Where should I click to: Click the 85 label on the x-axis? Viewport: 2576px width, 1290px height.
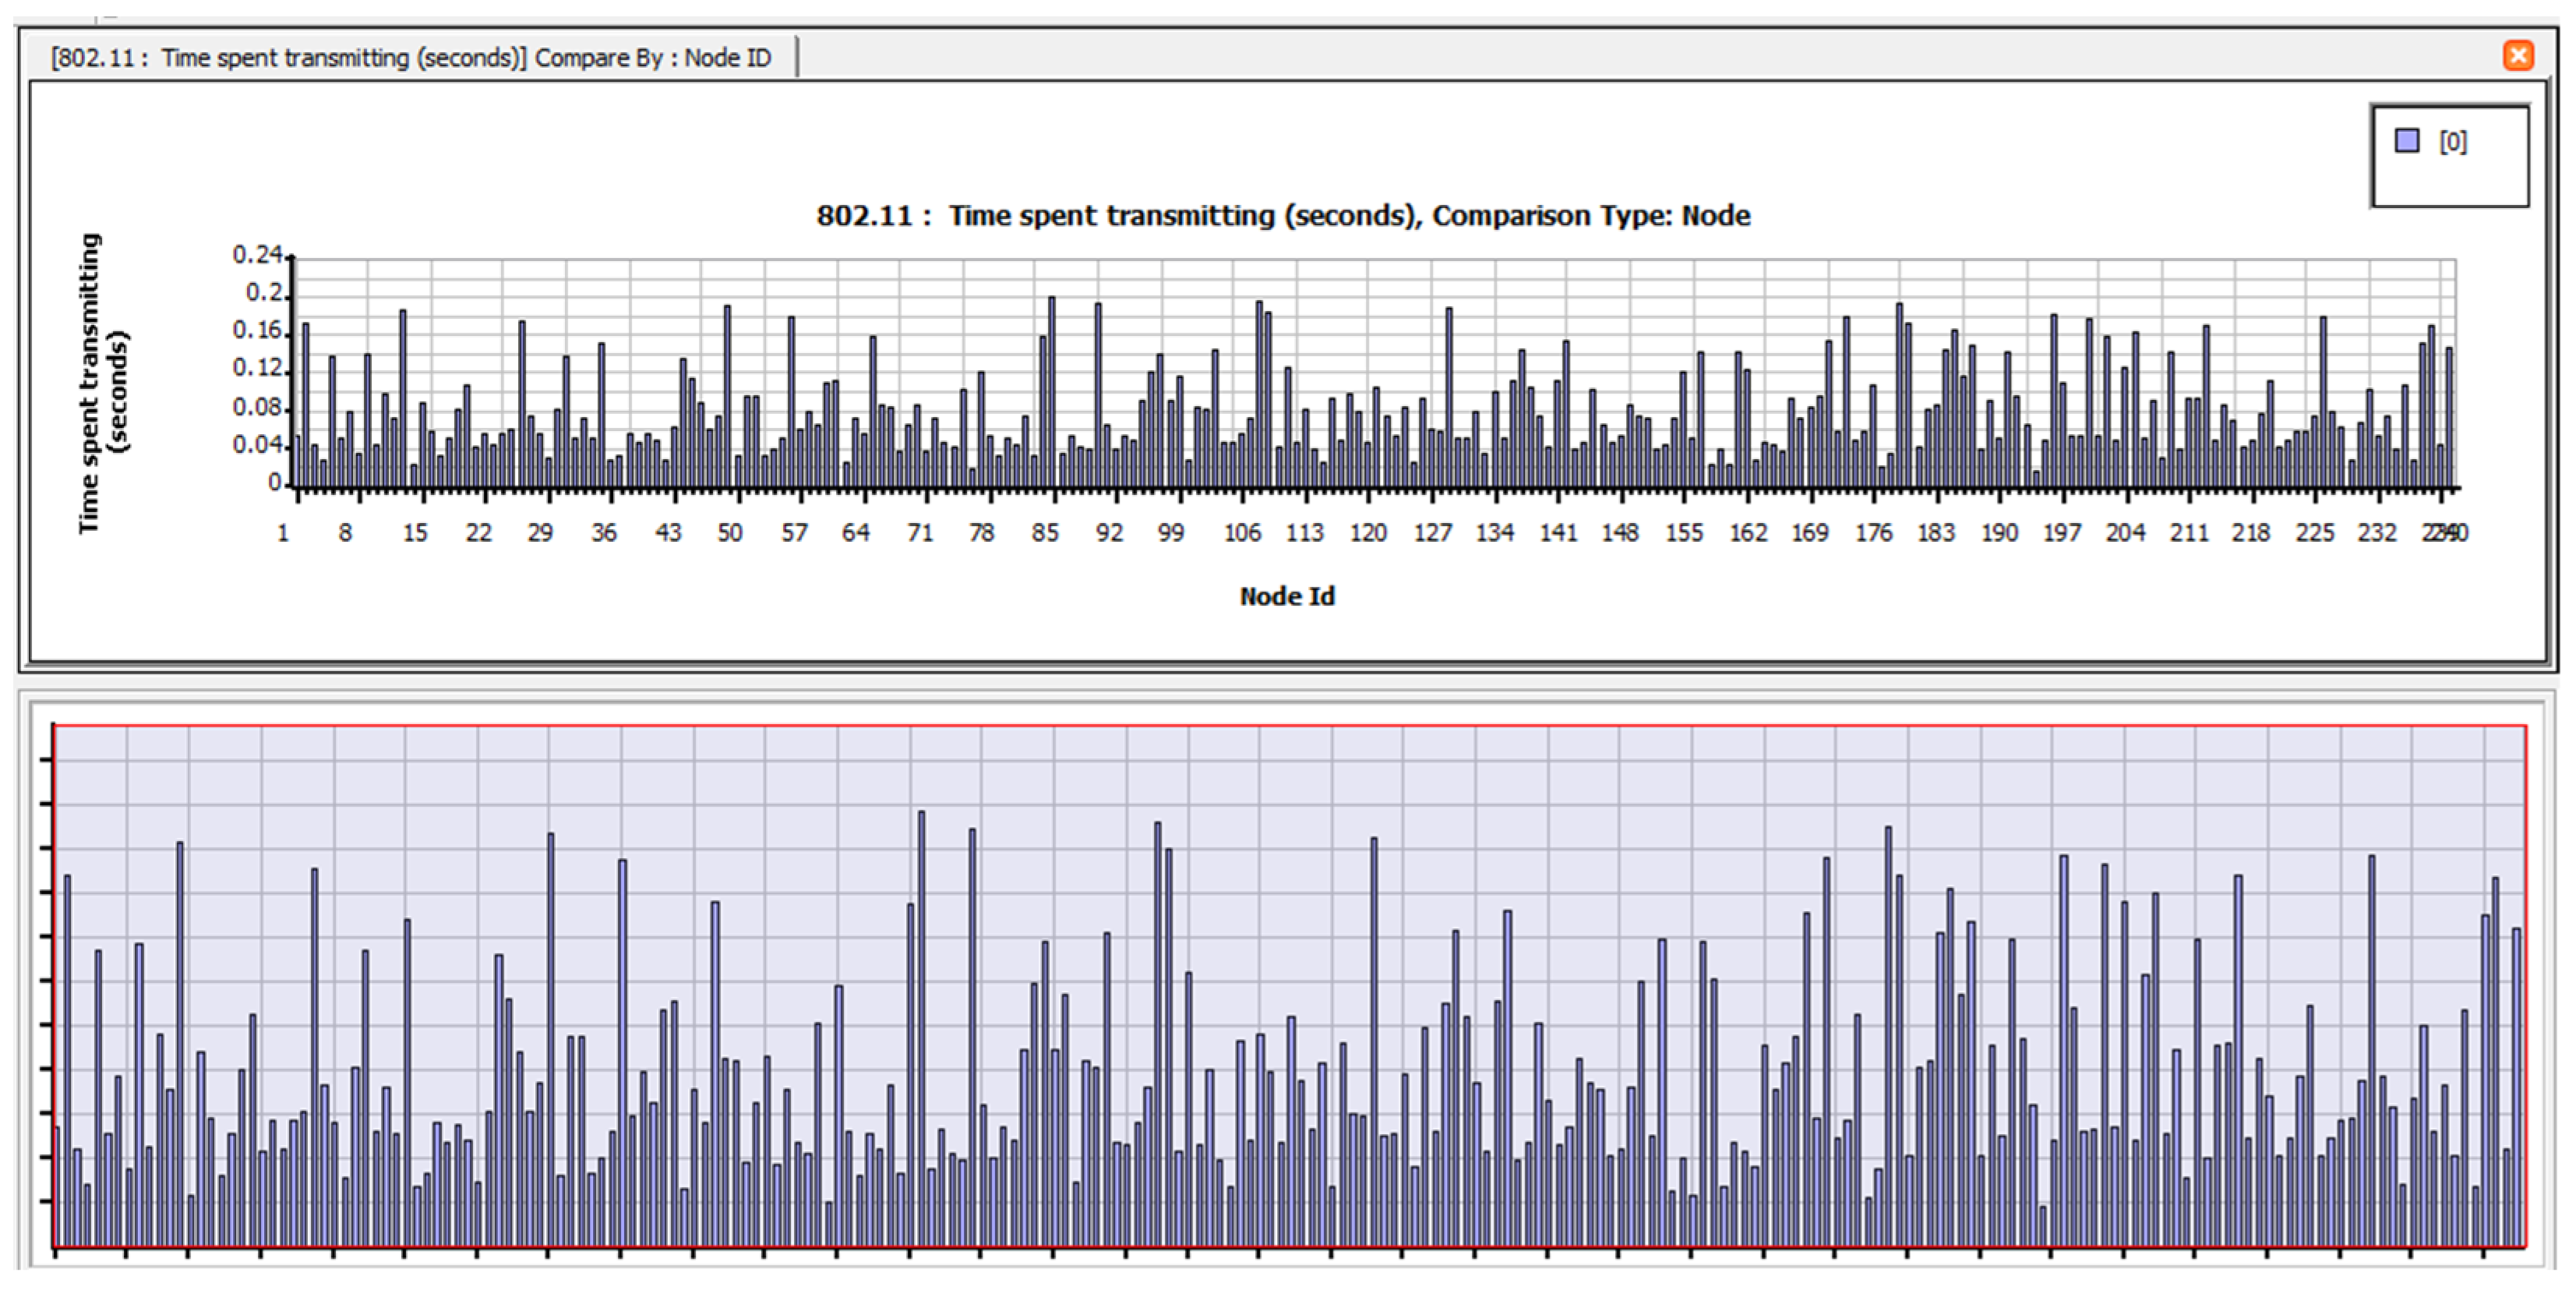tap(1045, 533)
